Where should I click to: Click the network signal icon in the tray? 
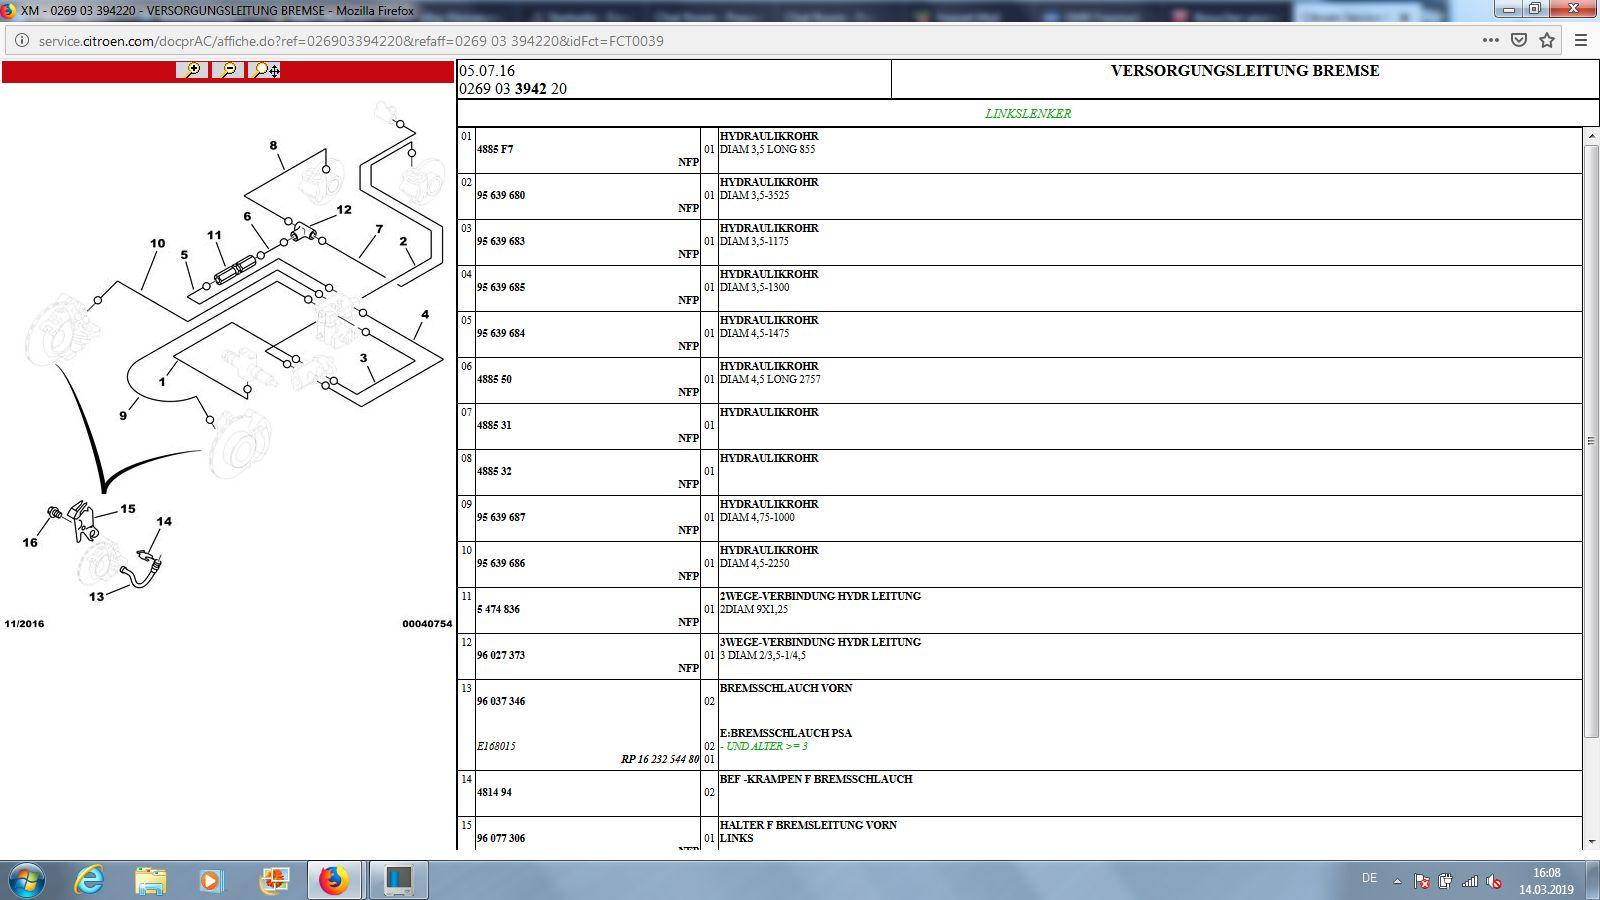click(x=1470, y=881)
